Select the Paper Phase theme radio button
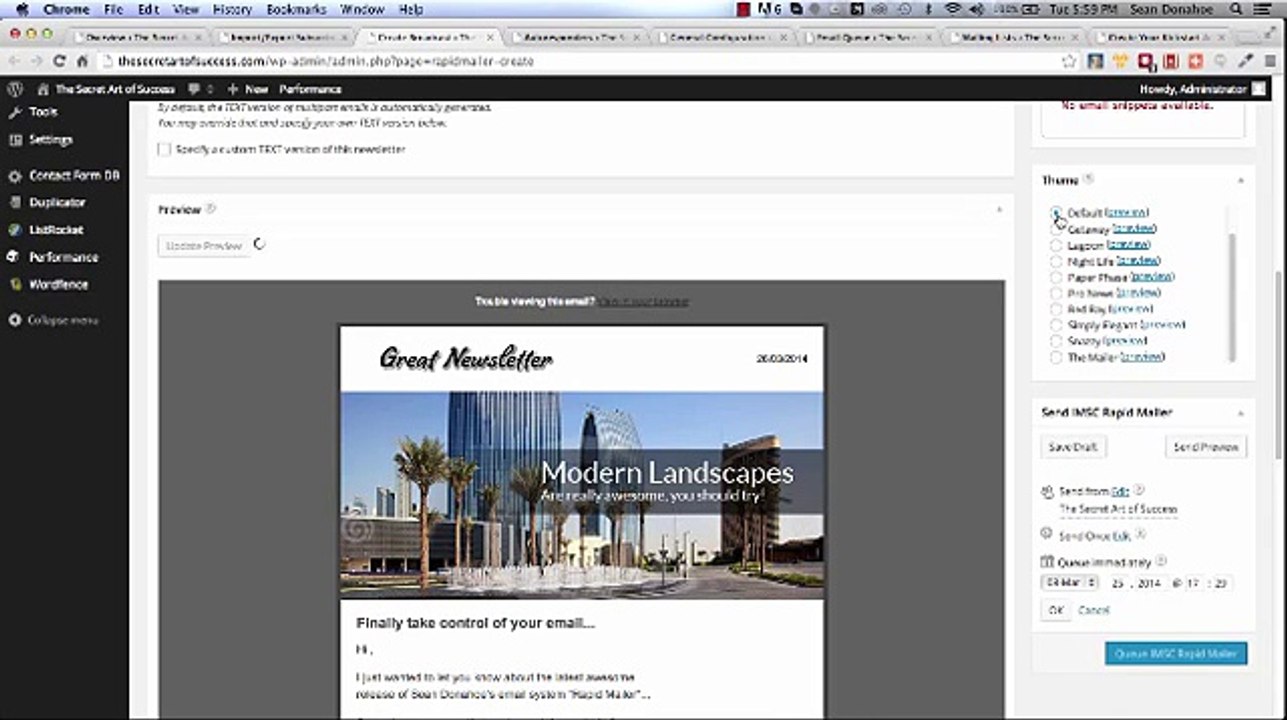The image size is (1287, 720). point(1057,277)
